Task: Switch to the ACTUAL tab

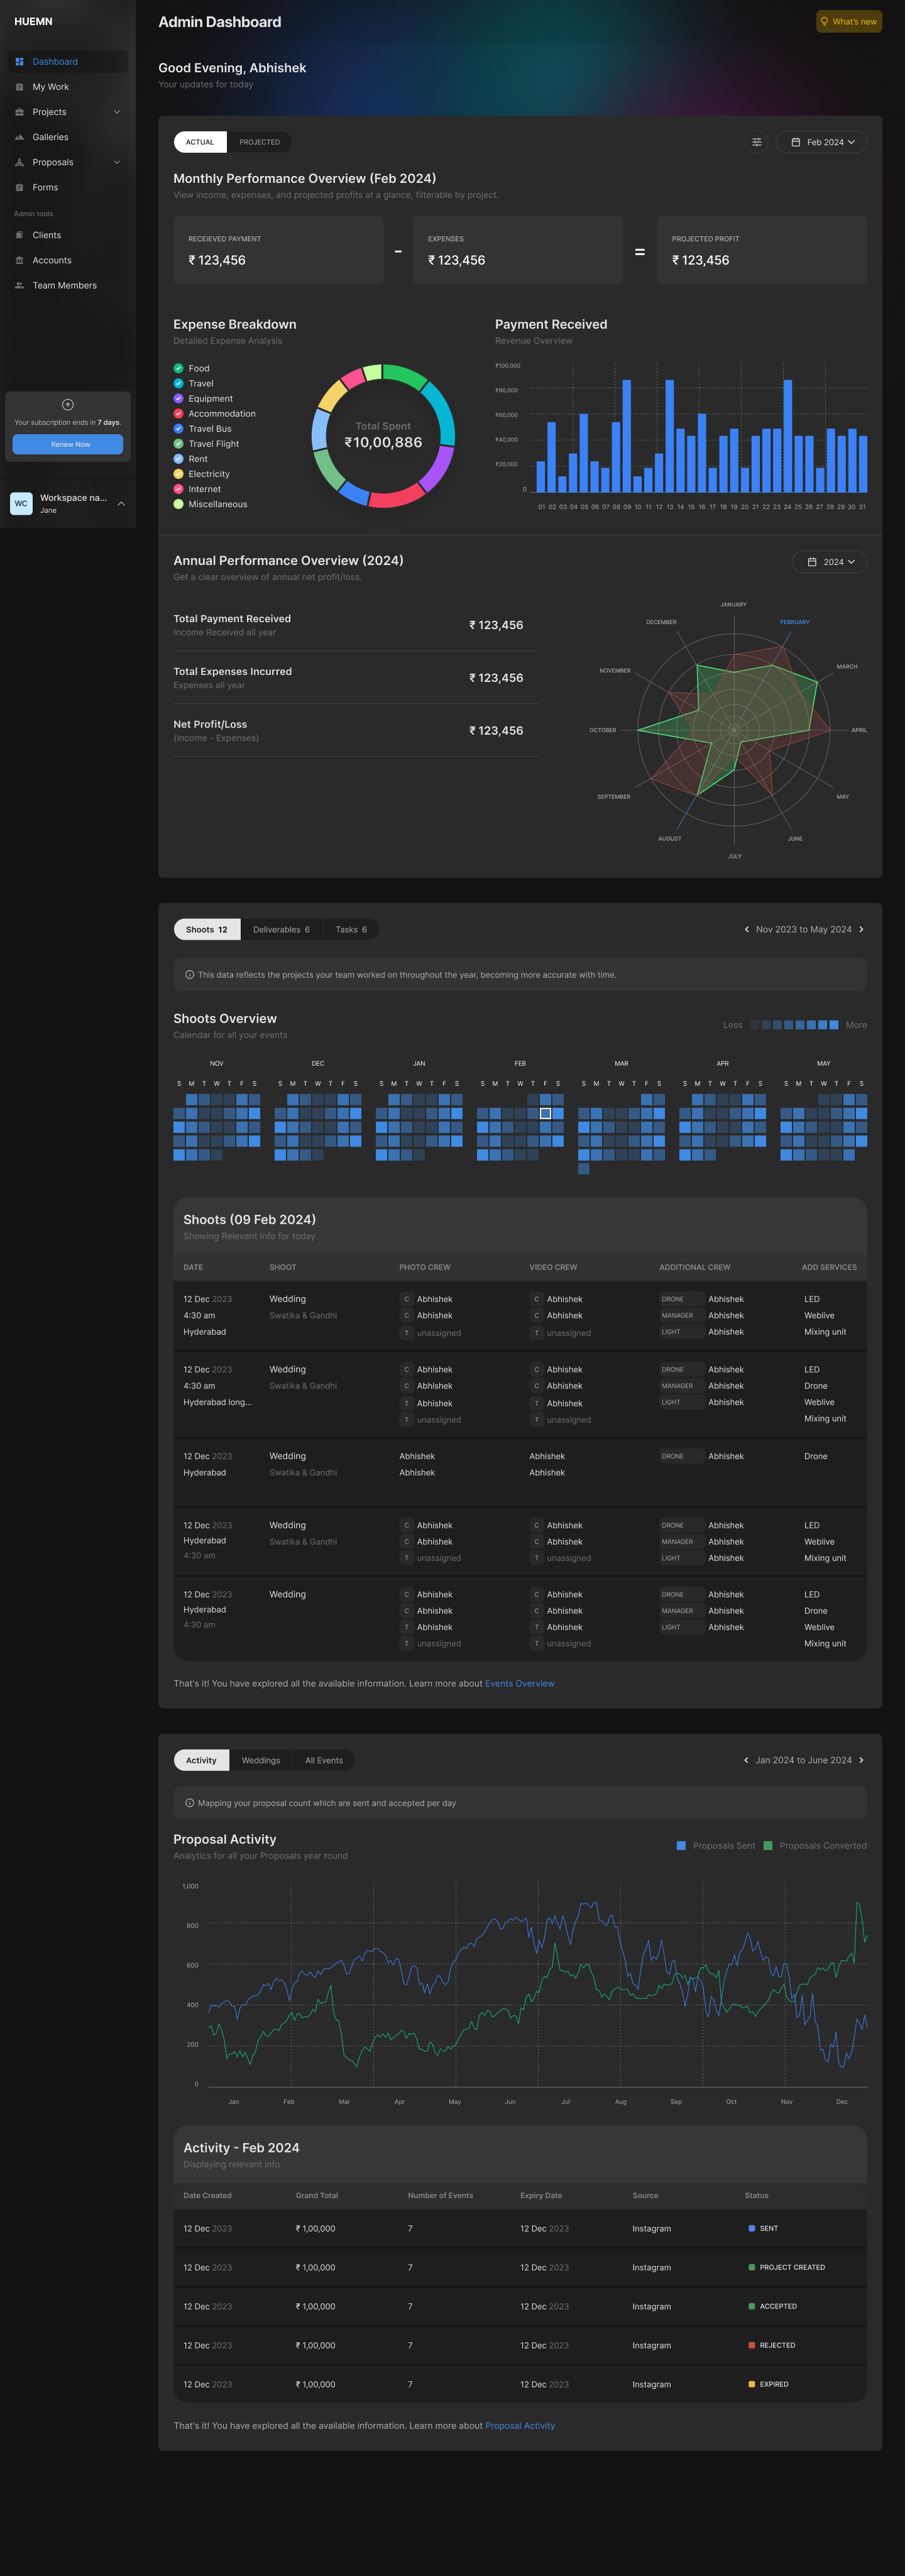Action: pyautogui.click(x=200, y=142)
